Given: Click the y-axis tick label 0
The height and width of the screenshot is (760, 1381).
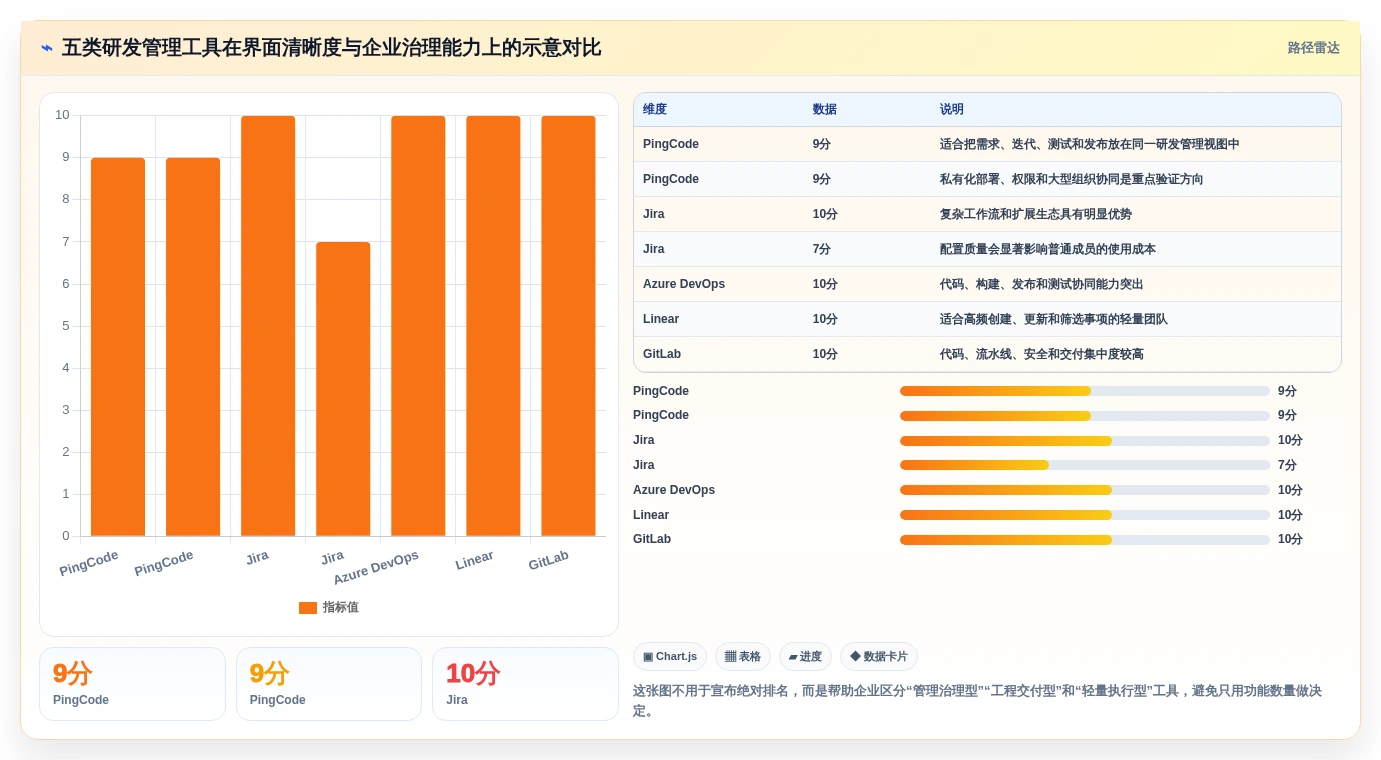Looking at the screenshot, I should [66, 536].
